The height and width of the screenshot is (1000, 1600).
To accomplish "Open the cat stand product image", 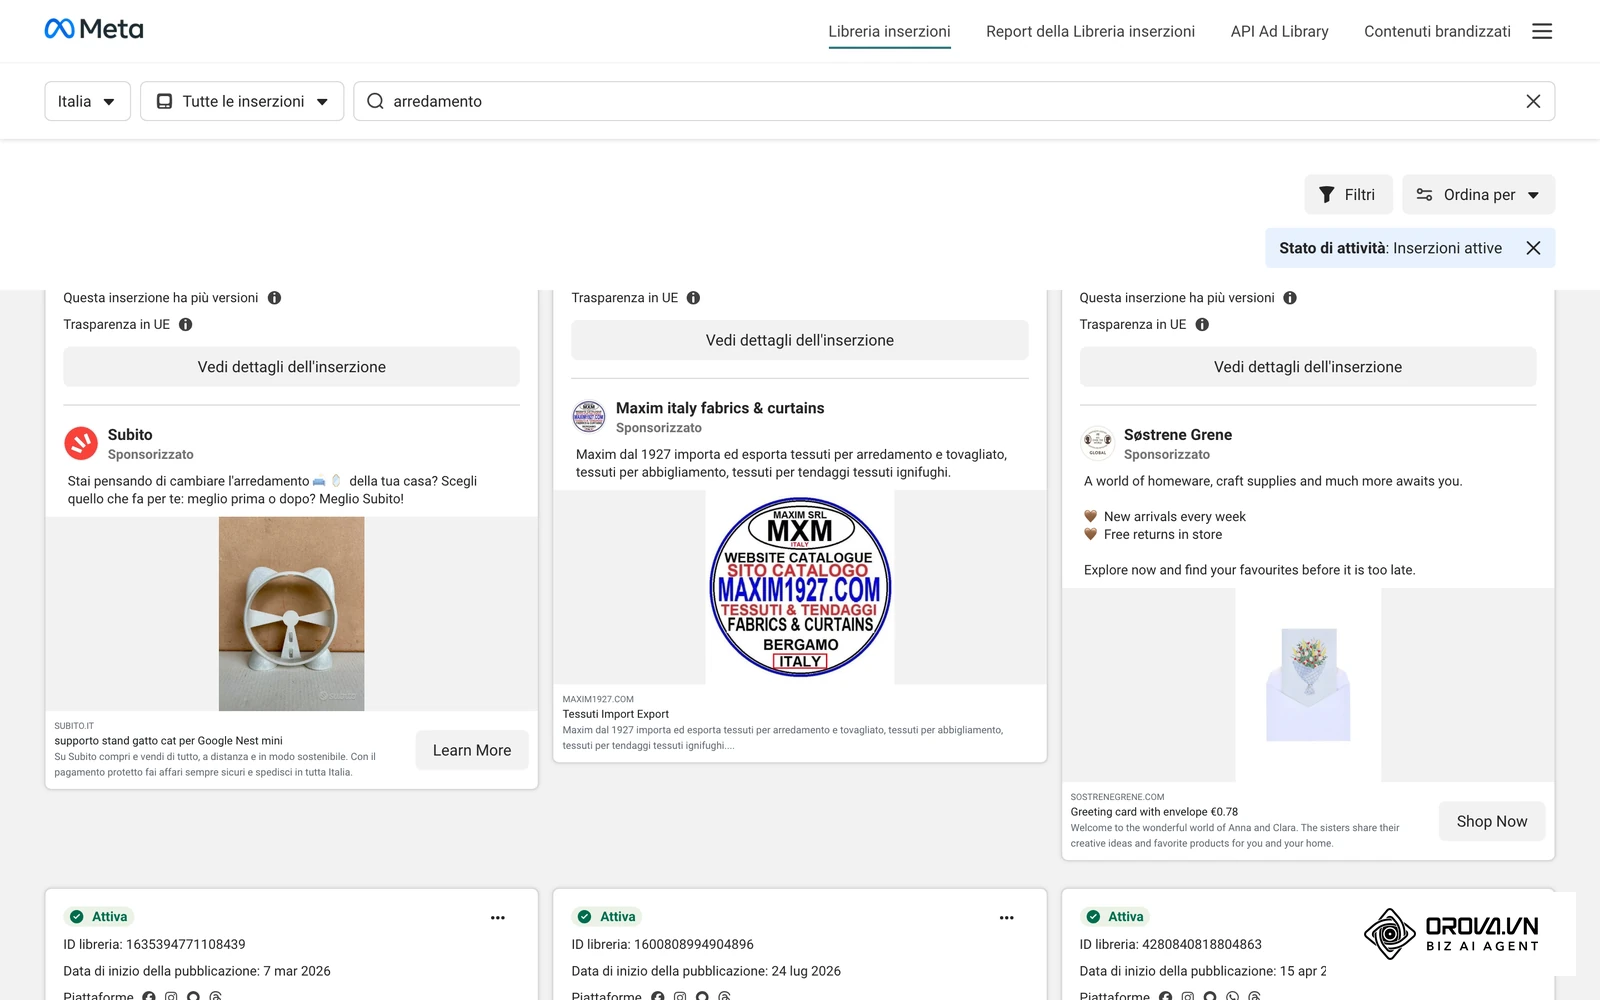I will [291, 614].
